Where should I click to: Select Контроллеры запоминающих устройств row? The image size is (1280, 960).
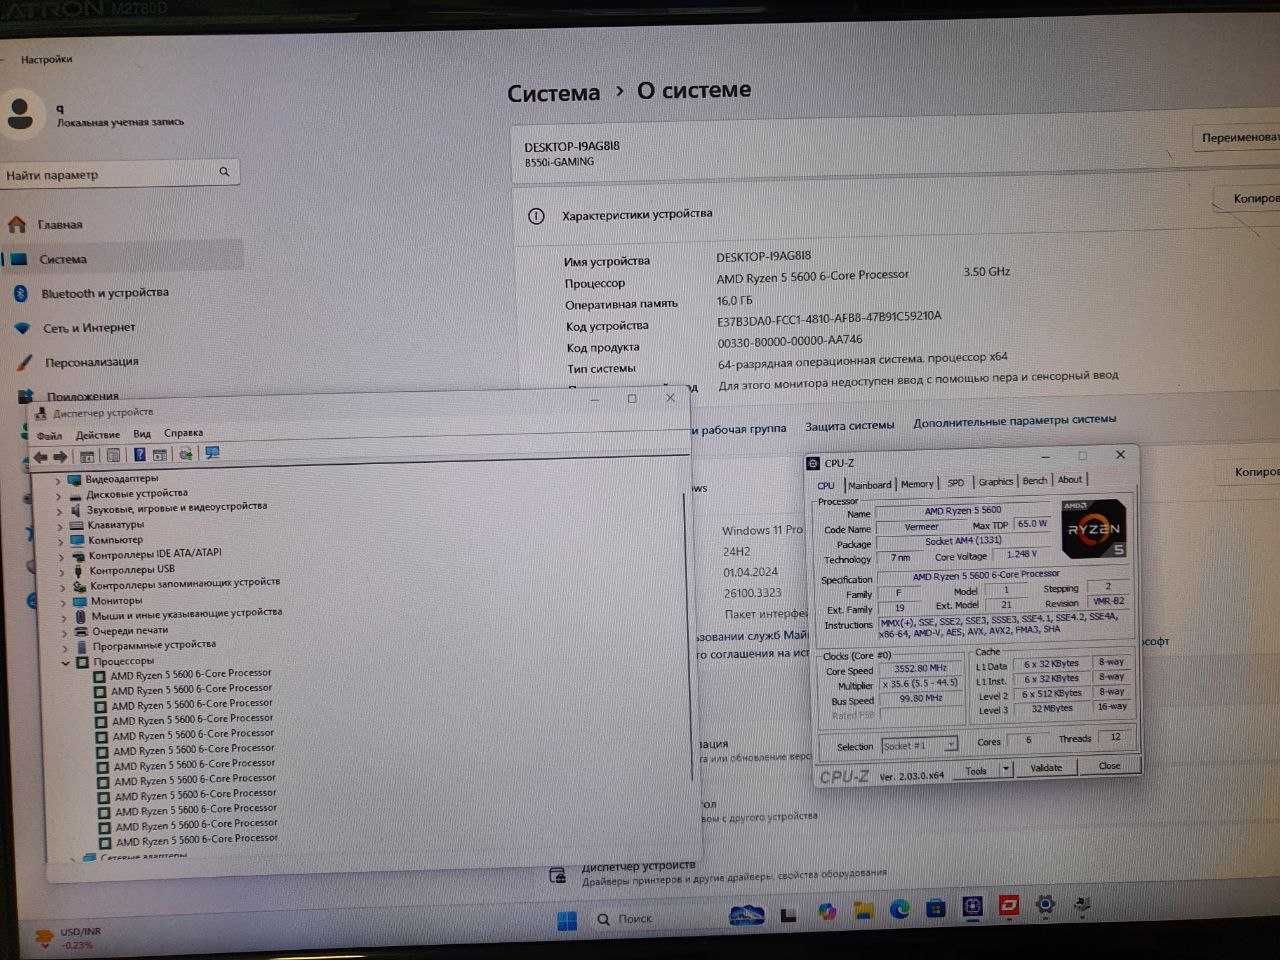(185, 584)
